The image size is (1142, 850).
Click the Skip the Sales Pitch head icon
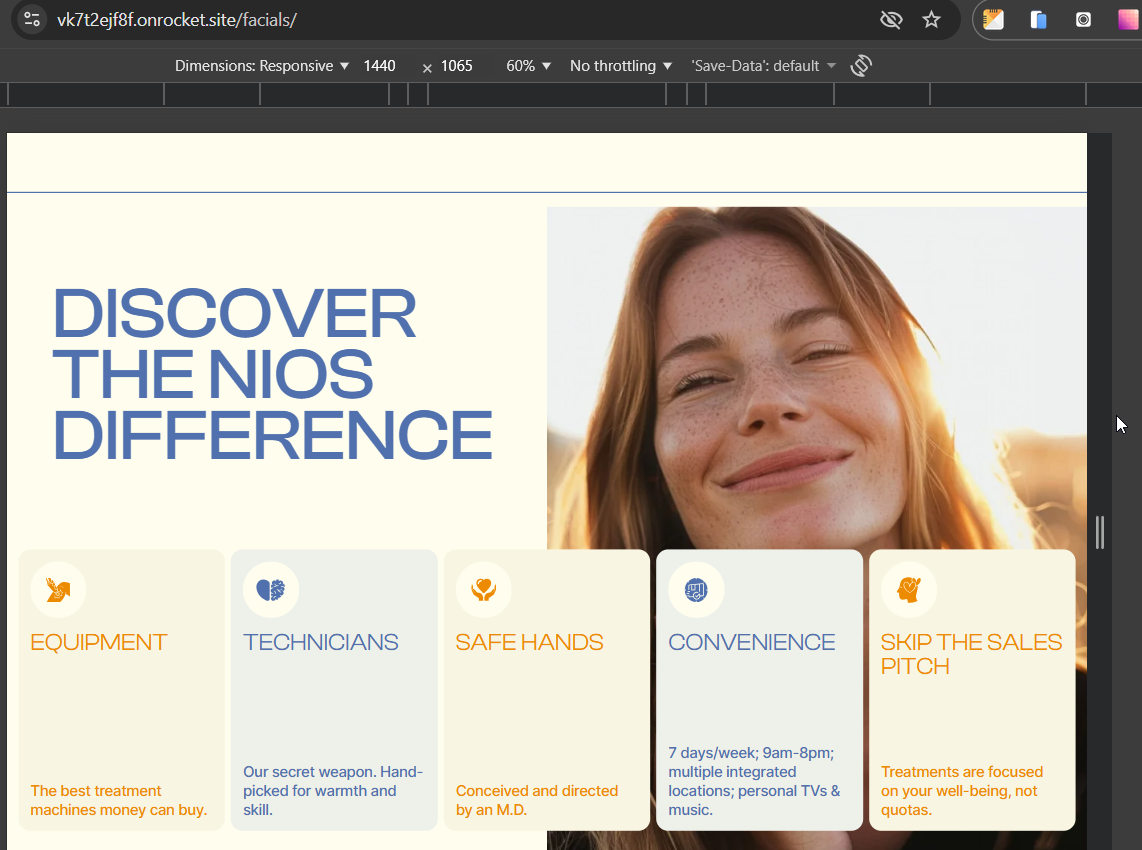coord(908,590)
